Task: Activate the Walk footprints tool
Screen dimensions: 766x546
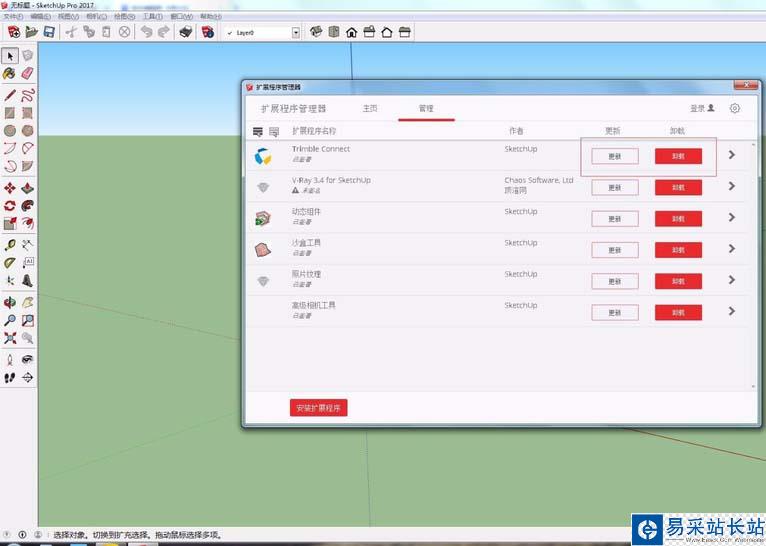Action: (10, 378)
